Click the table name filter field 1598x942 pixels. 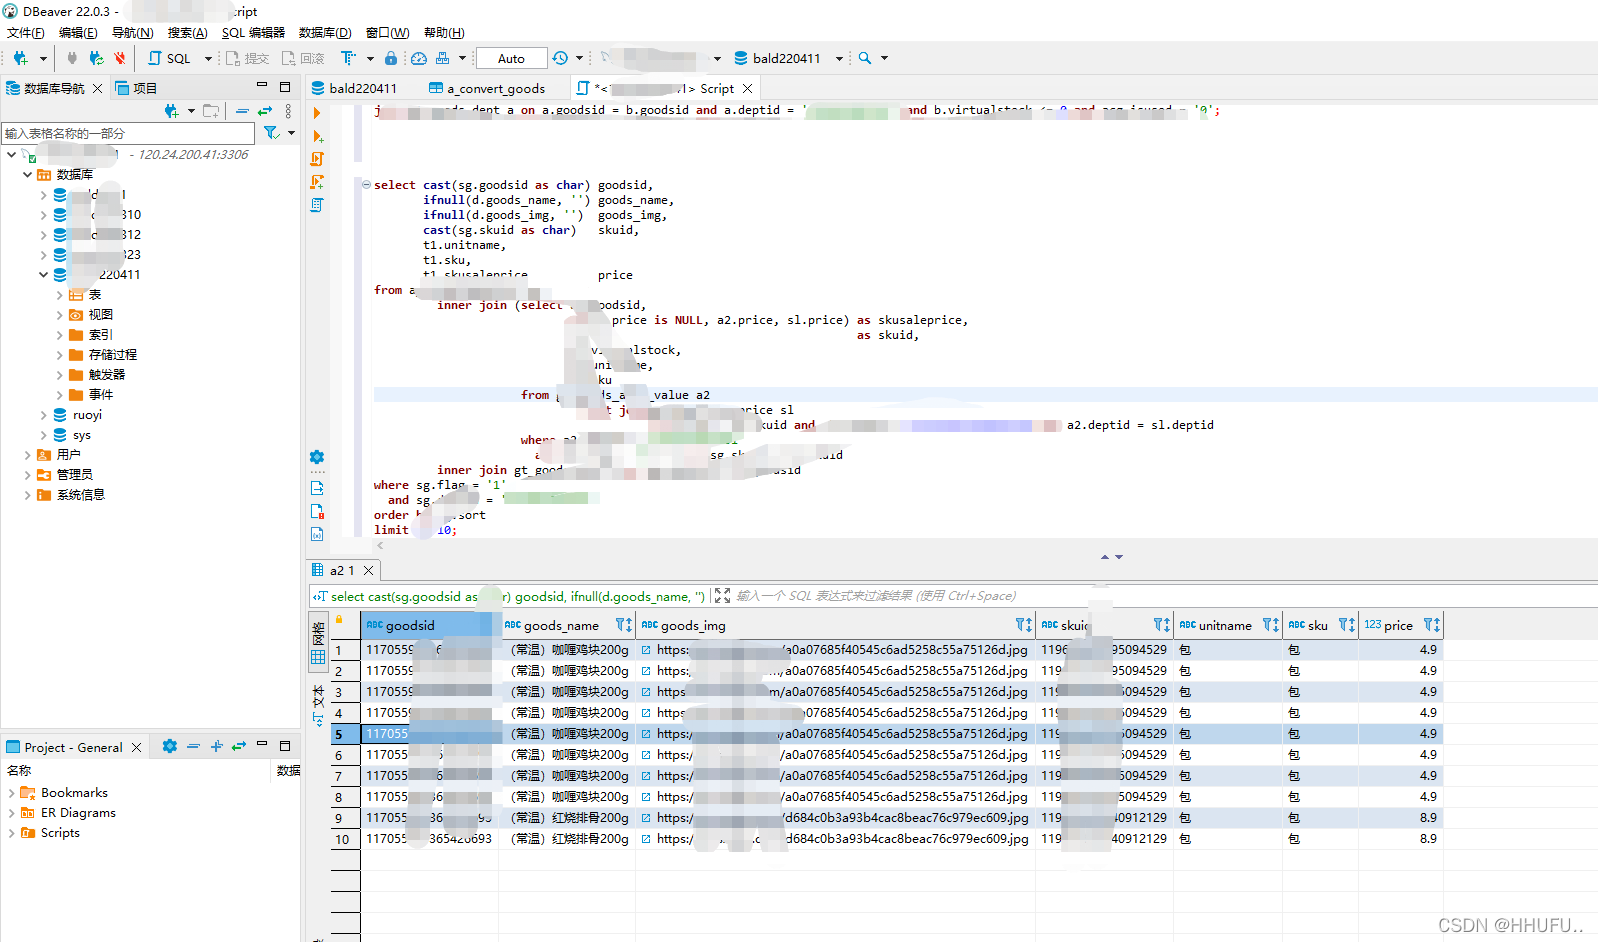tap(128, 133)
